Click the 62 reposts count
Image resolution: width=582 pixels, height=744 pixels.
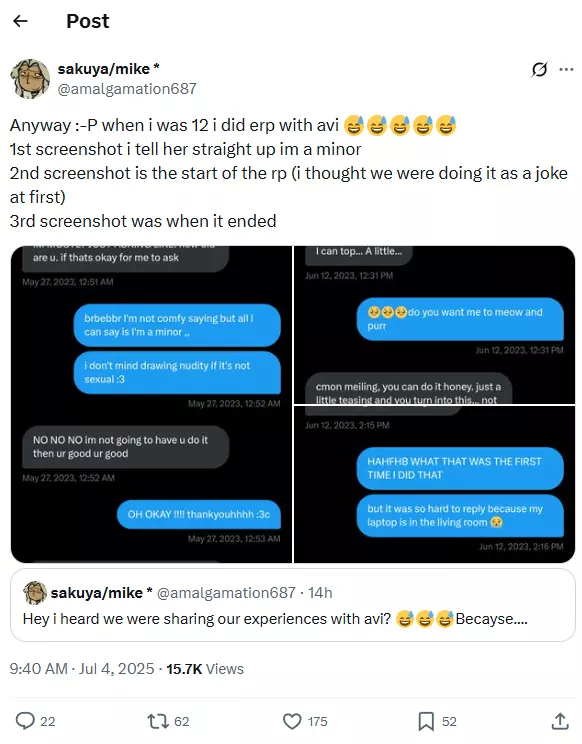182,721
